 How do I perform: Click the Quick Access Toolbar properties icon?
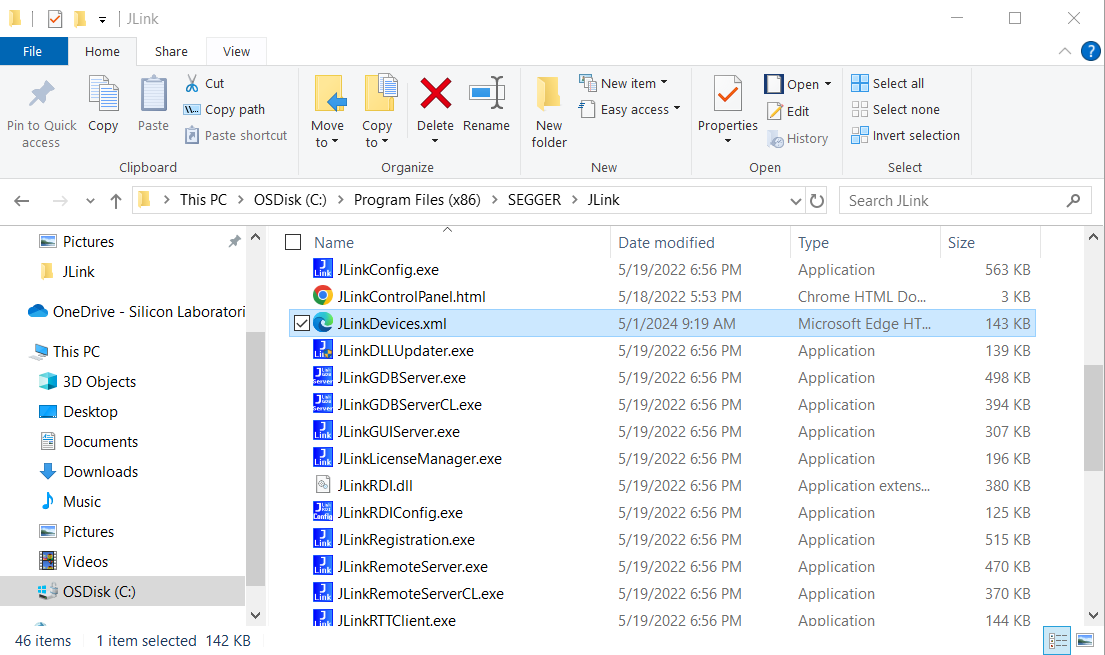55,18
